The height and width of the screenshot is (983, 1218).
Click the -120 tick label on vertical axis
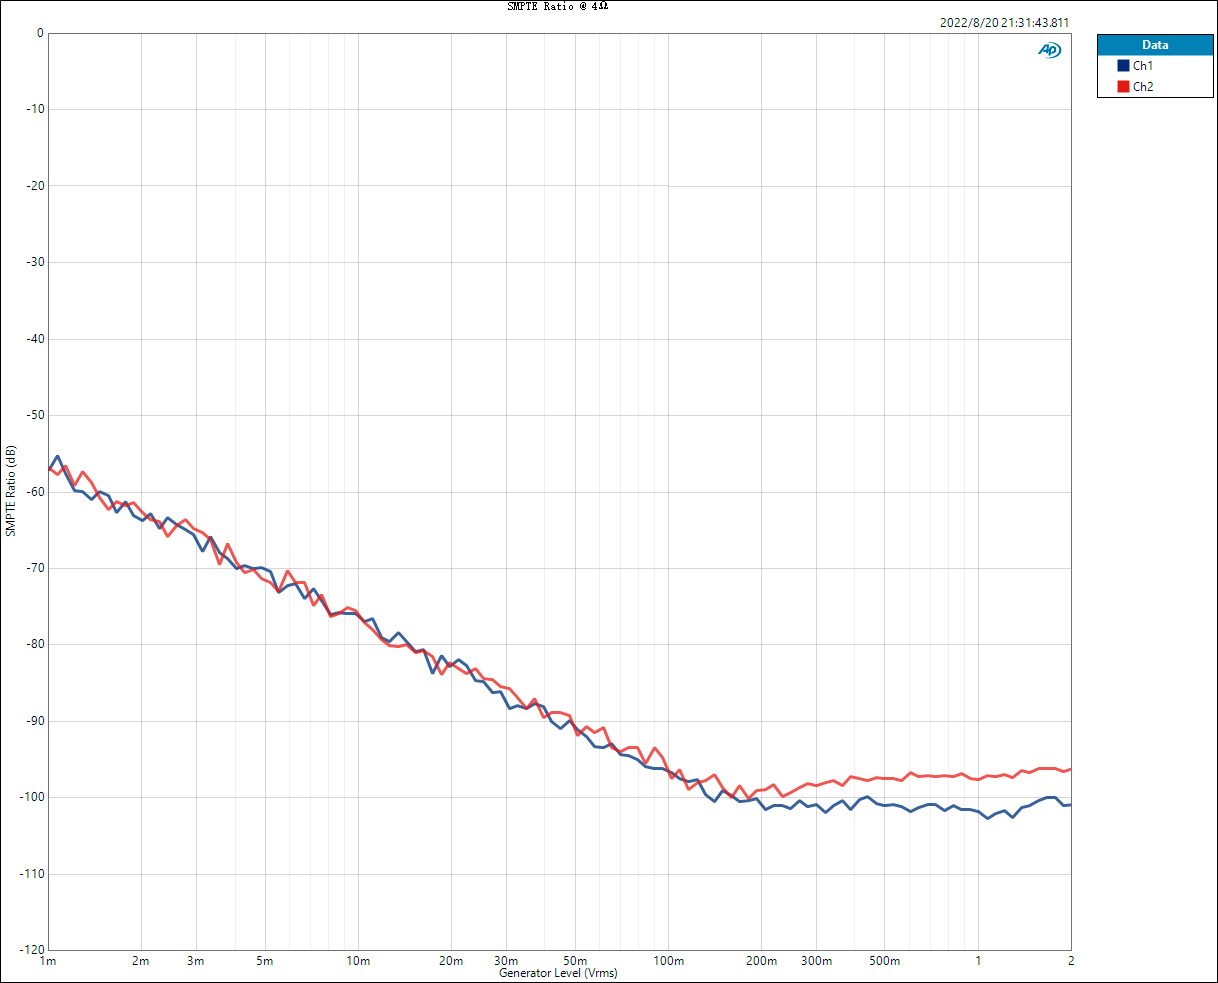[x=31, y=950]
